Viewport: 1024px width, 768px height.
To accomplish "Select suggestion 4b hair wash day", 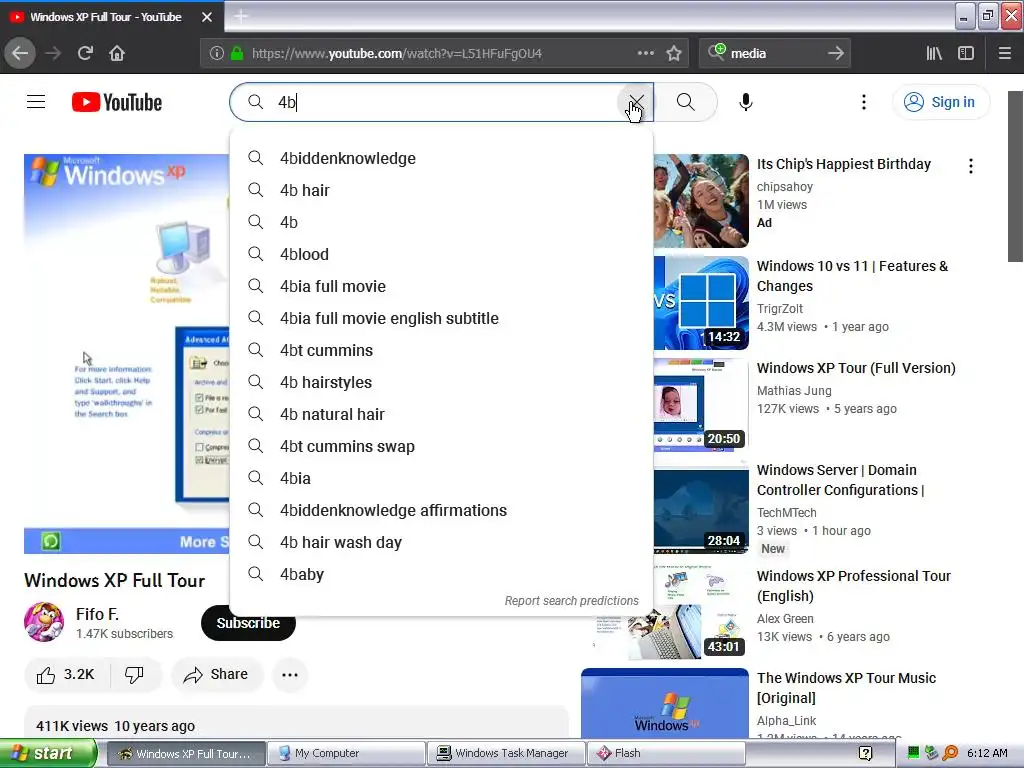I will pos(441,542).
